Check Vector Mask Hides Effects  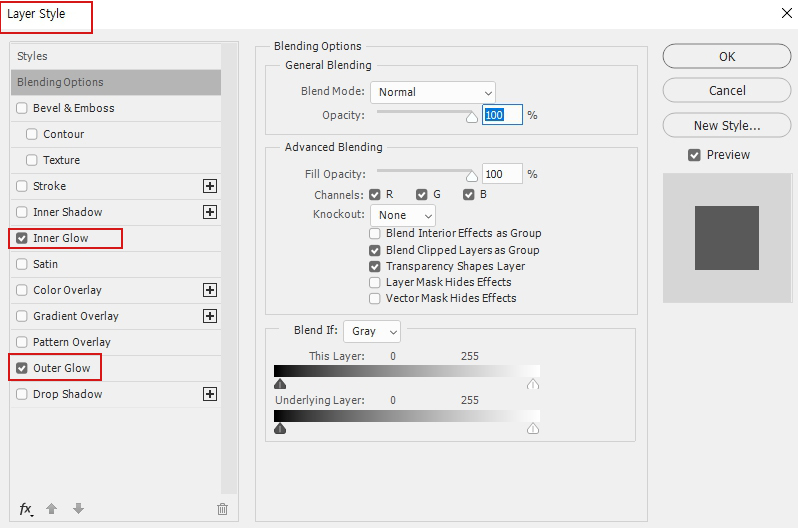375,298
